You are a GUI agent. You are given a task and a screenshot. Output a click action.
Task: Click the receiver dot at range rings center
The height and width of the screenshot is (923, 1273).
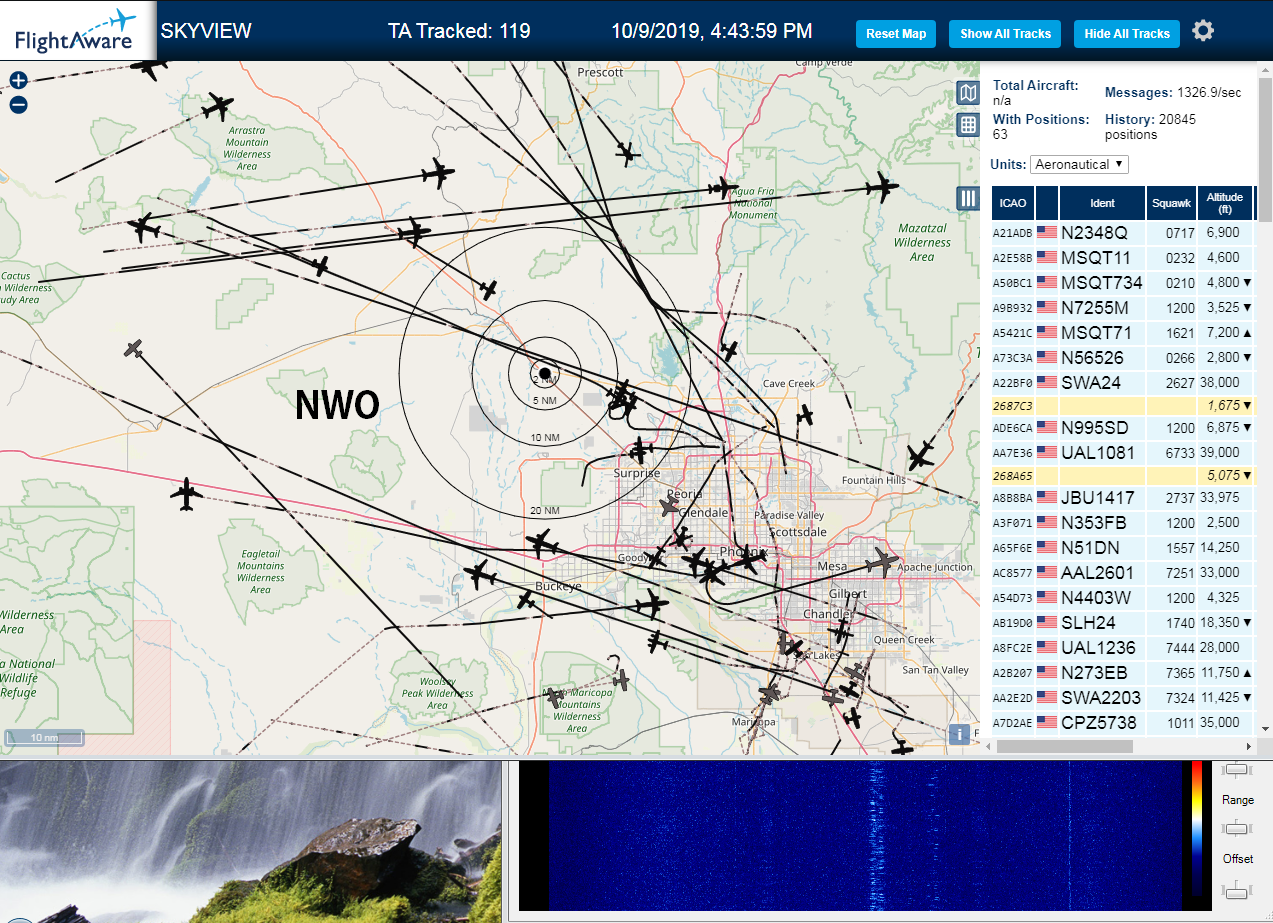pyautogui.click(x=545, y=372)
